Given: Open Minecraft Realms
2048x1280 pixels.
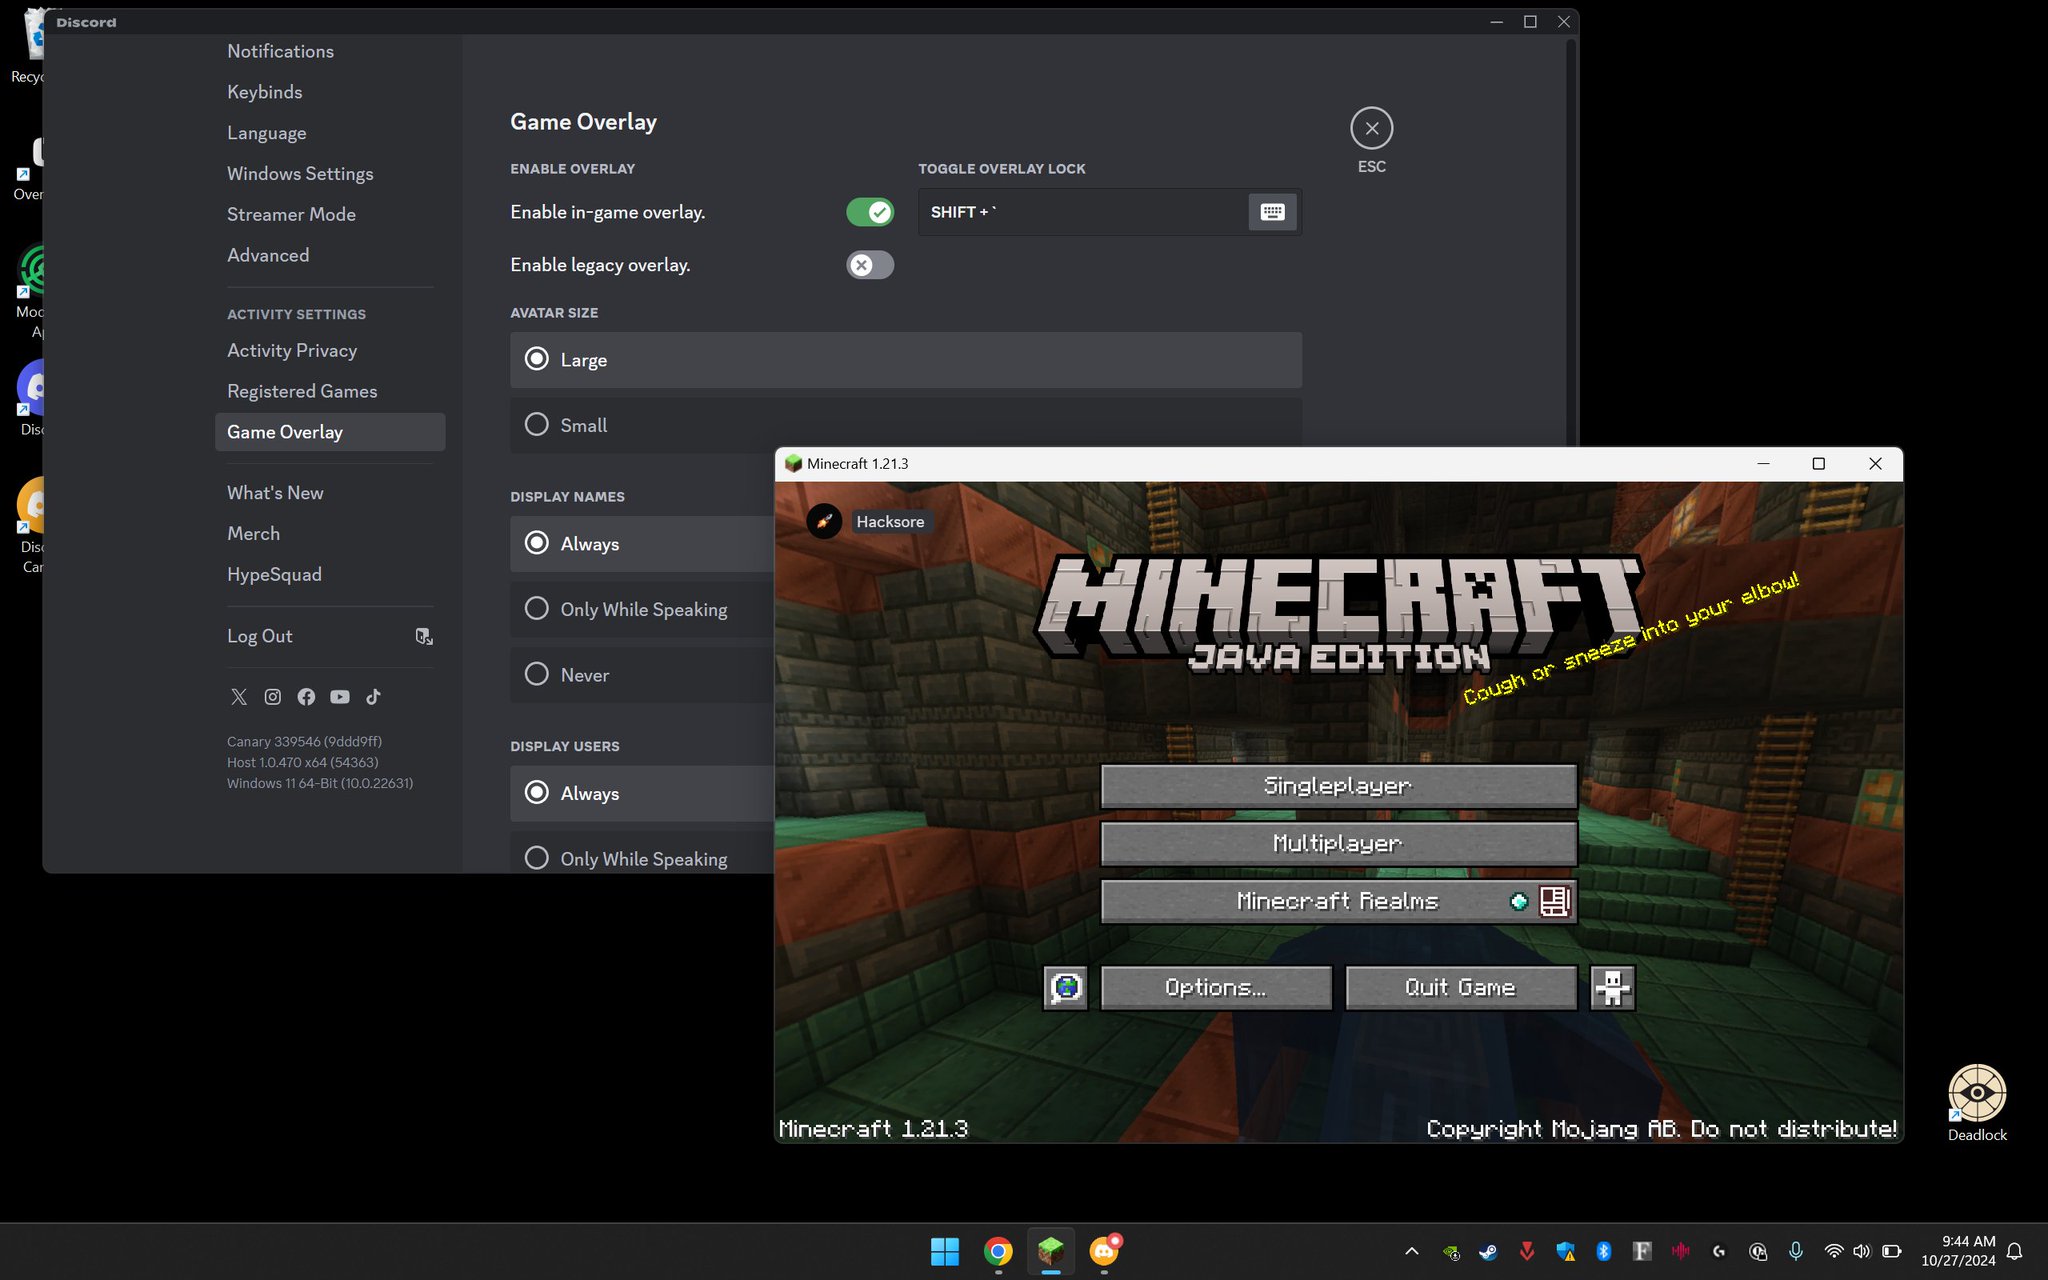Looking at the screenshot, I should (1338, 902).
